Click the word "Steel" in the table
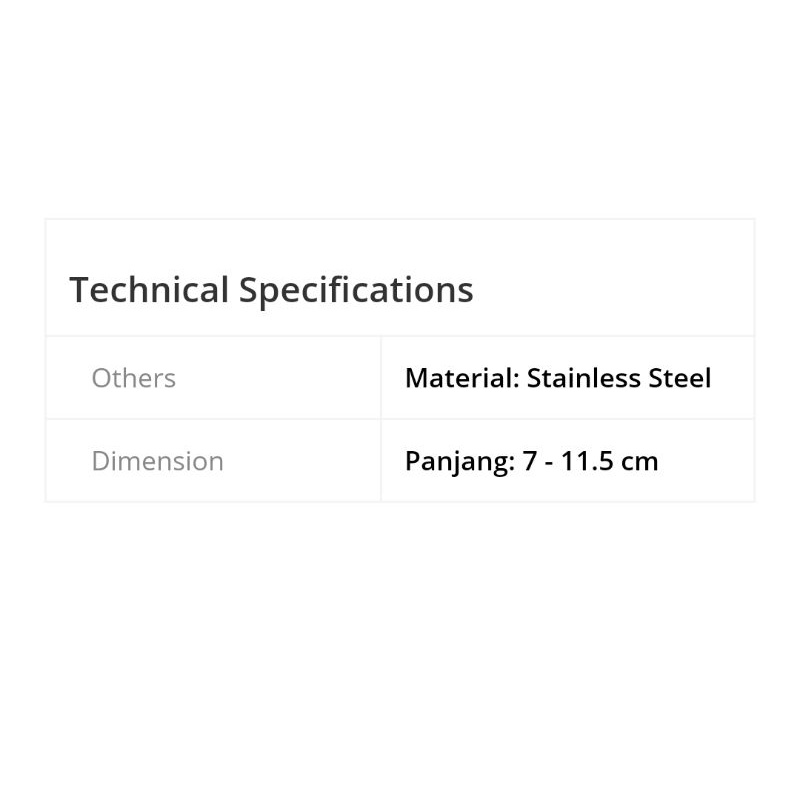The height and width of the screenshot is (800, 800). [681, 378]
